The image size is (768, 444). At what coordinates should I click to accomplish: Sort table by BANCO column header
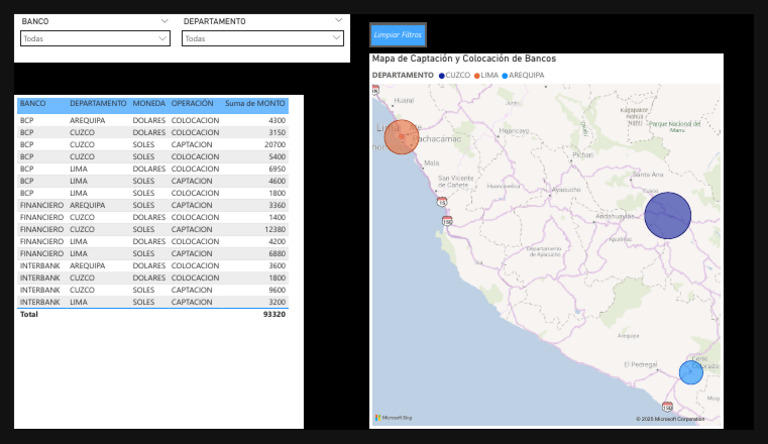click(33, 103)
